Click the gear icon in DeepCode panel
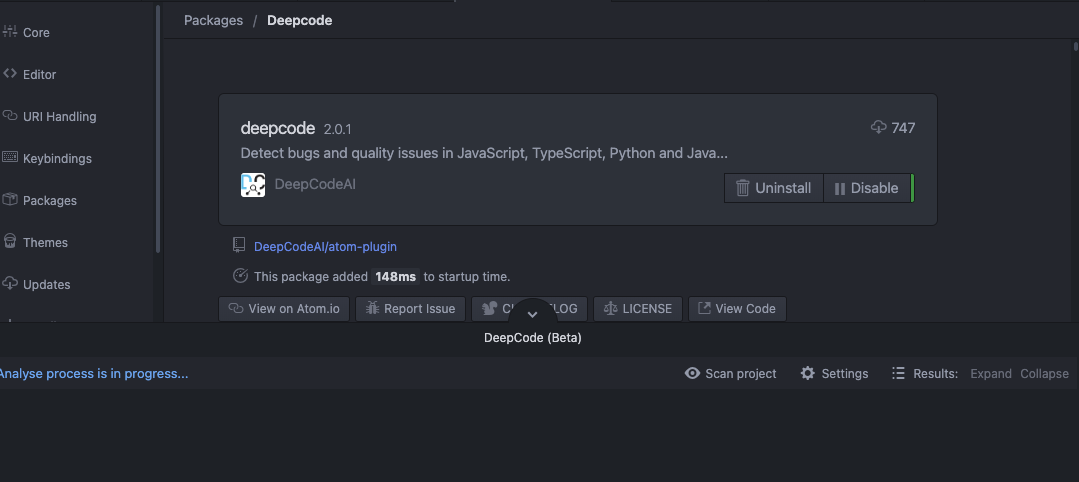The height and width of the screenshot is (482, 1079). [808, 373]
